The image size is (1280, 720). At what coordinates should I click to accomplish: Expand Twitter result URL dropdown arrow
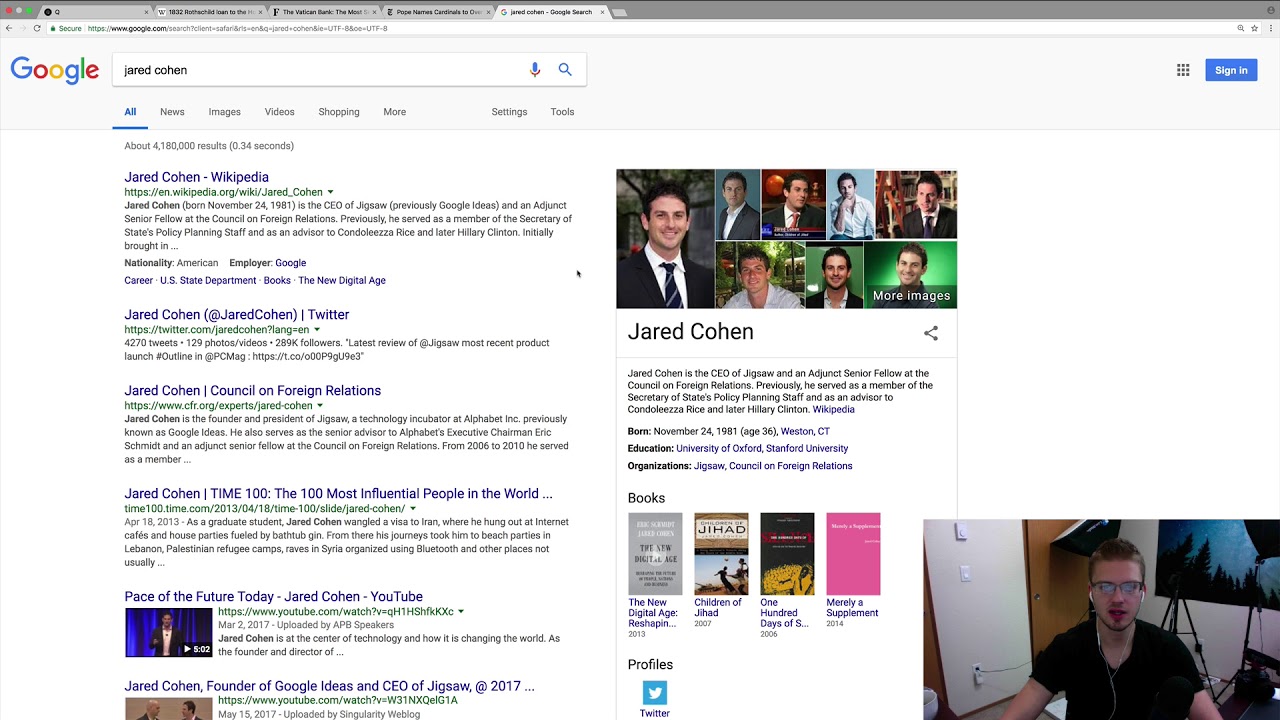coord(317,329)
